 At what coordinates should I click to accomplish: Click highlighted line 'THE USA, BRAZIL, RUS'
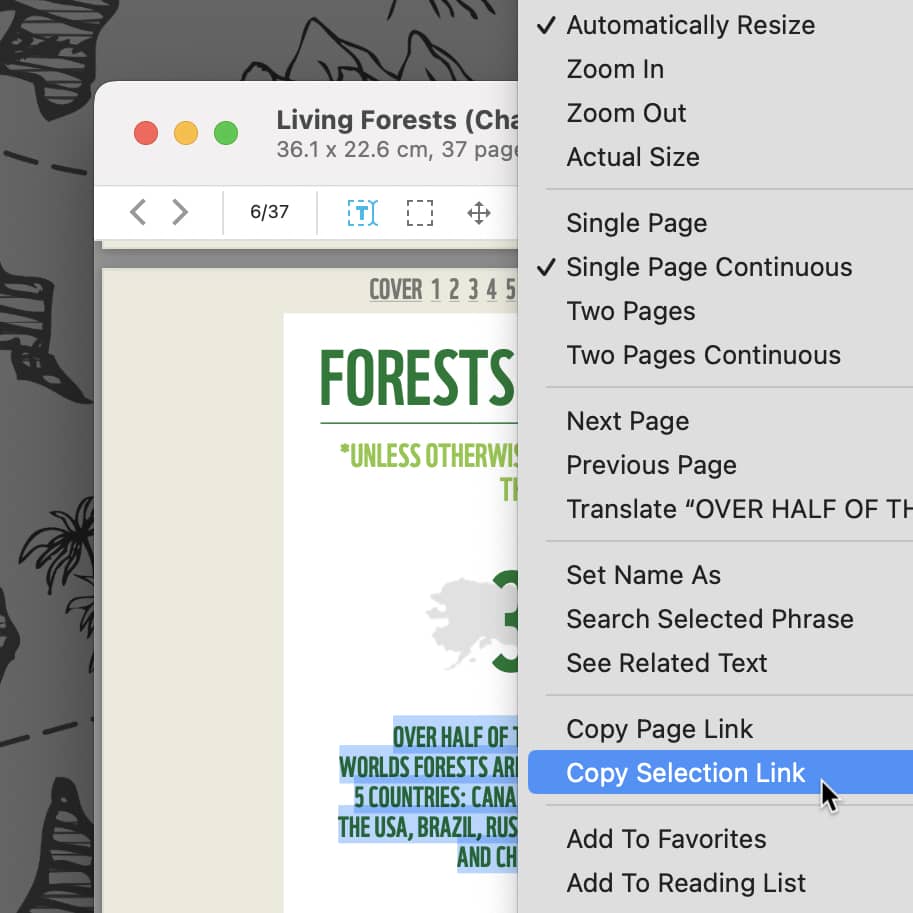pos(427,827)
